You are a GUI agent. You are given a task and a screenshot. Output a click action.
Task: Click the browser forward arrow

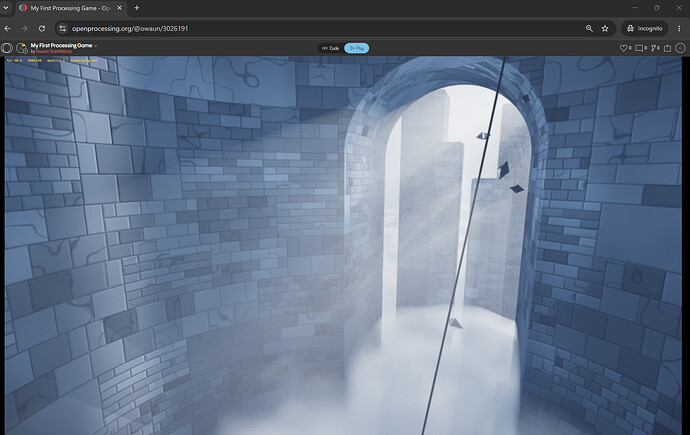tap(25, 28)
